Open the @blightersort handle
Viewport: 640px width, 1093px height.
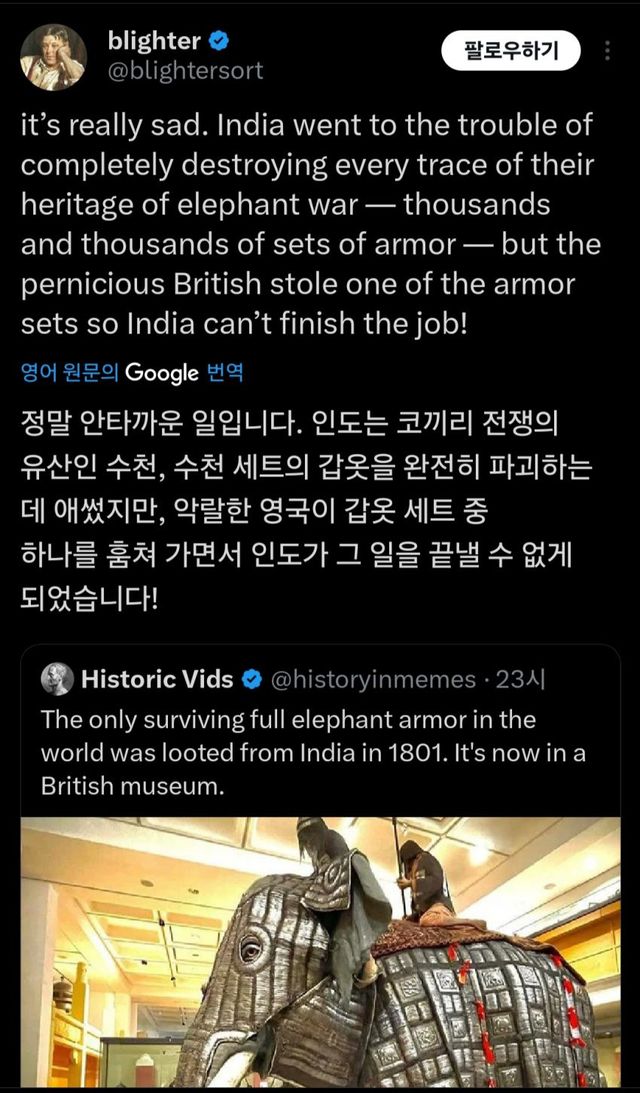(x=185, y=71)
